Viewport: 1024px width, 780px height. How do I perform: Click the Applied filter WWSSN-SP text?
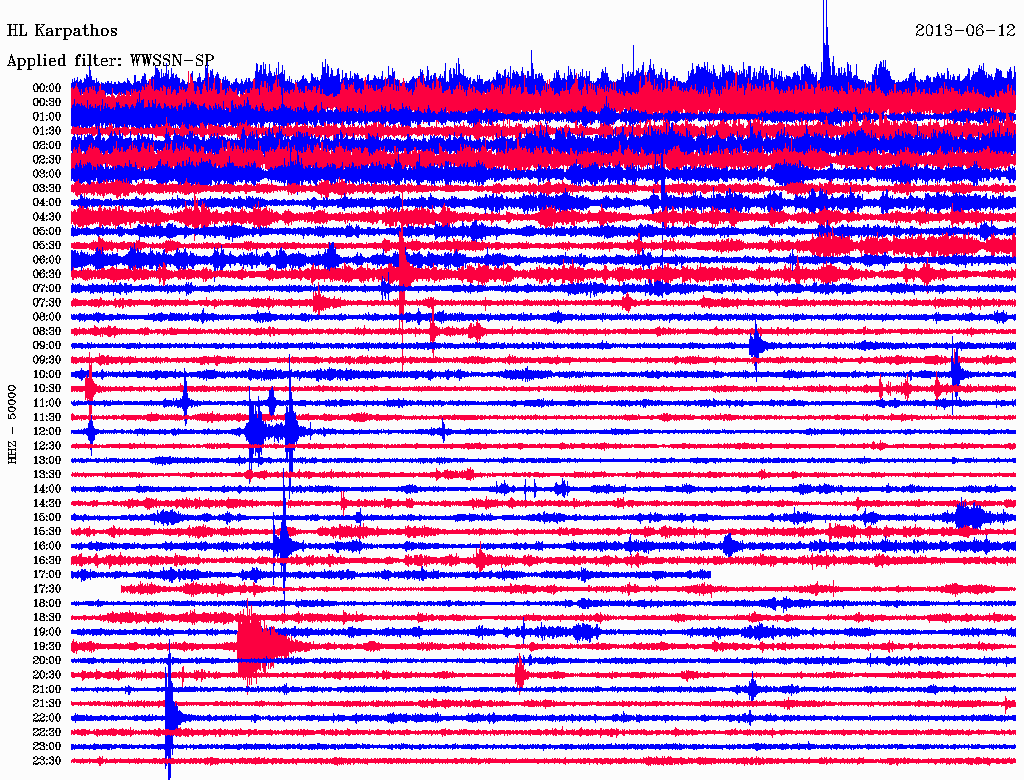coord(110,60)
